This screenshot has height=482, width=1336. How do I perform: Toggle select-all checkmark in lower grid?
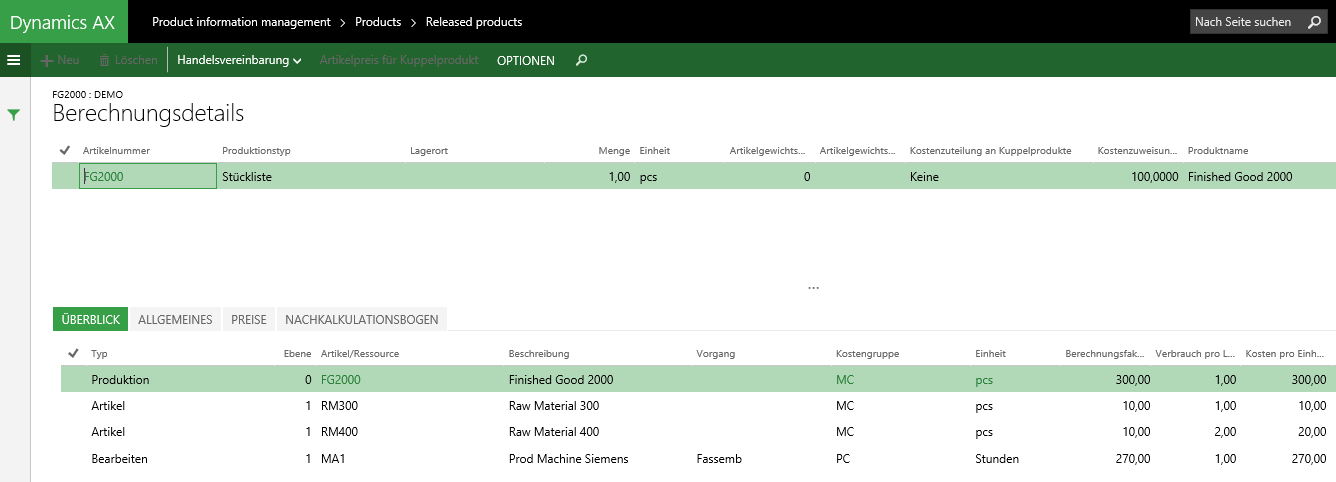click(73, 353)
